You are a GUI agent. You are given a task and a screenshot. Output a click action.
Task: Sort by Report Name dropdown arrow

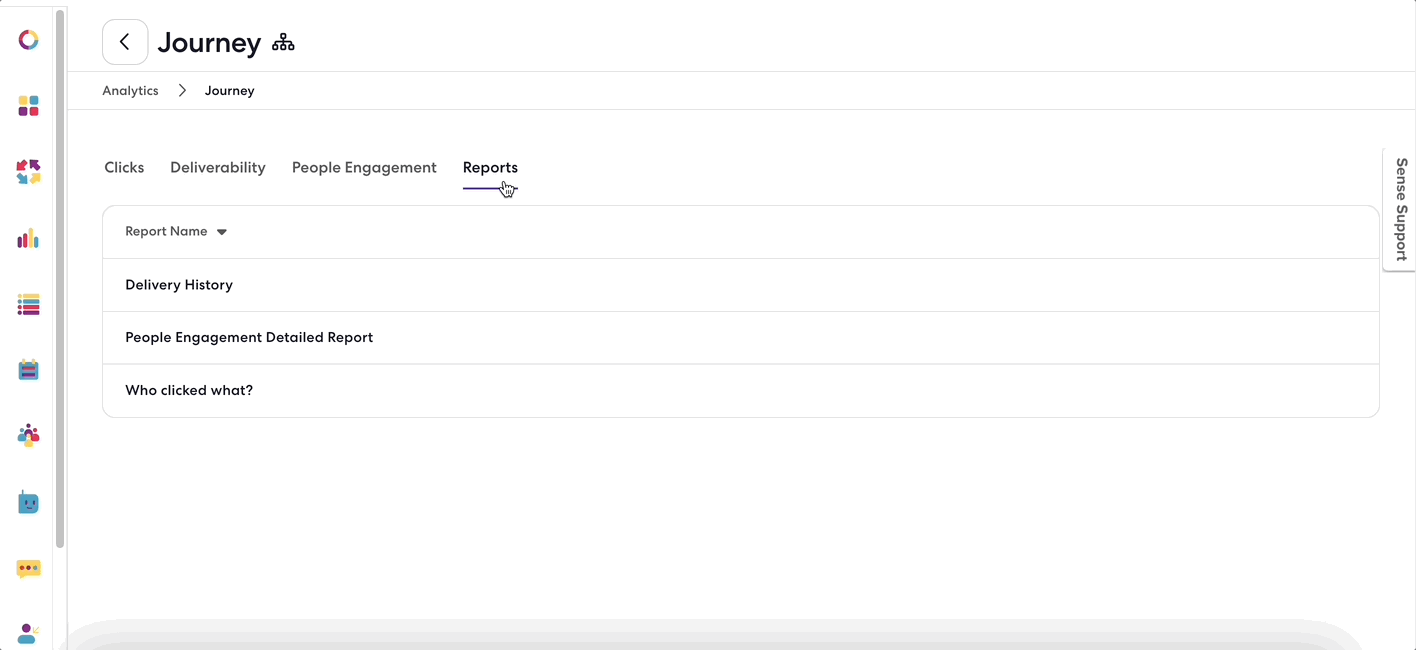coord(222,232)
